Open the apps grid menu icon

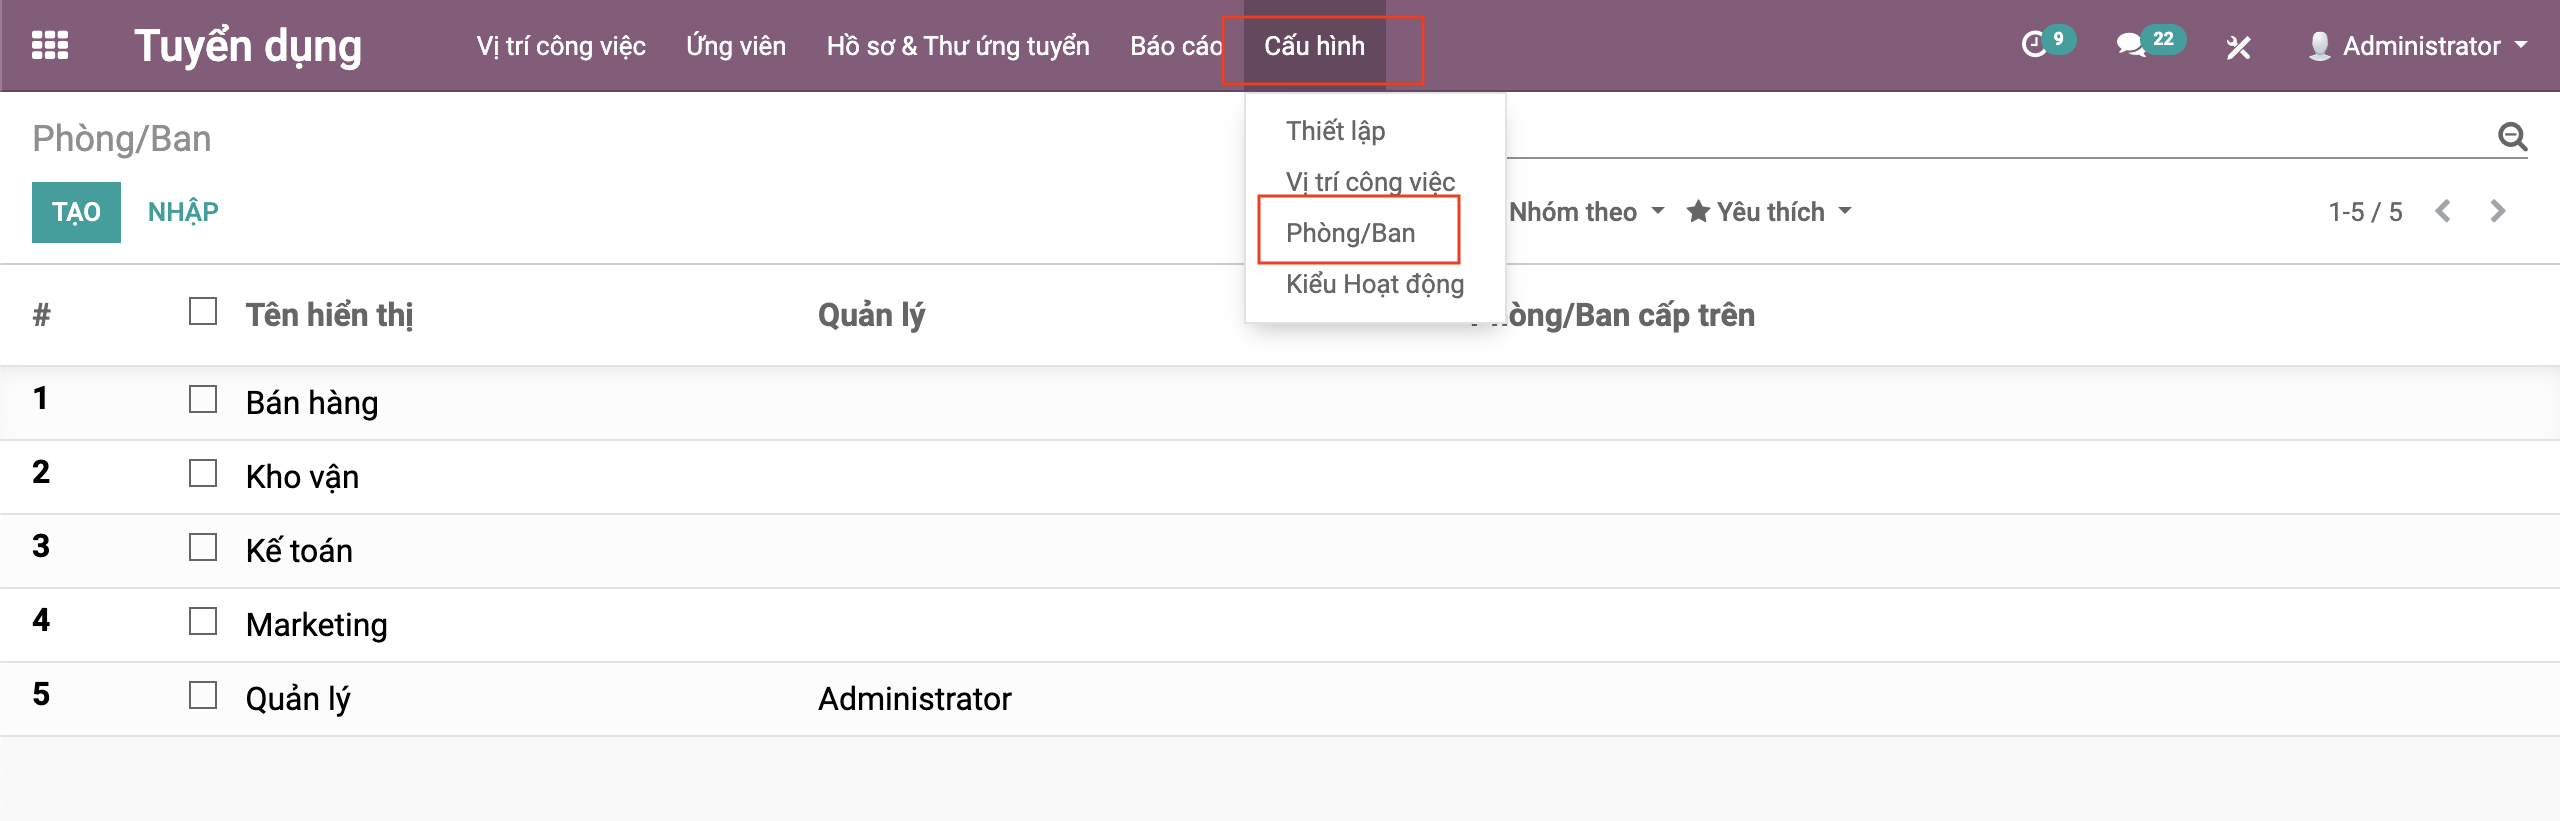click(49, 46)
